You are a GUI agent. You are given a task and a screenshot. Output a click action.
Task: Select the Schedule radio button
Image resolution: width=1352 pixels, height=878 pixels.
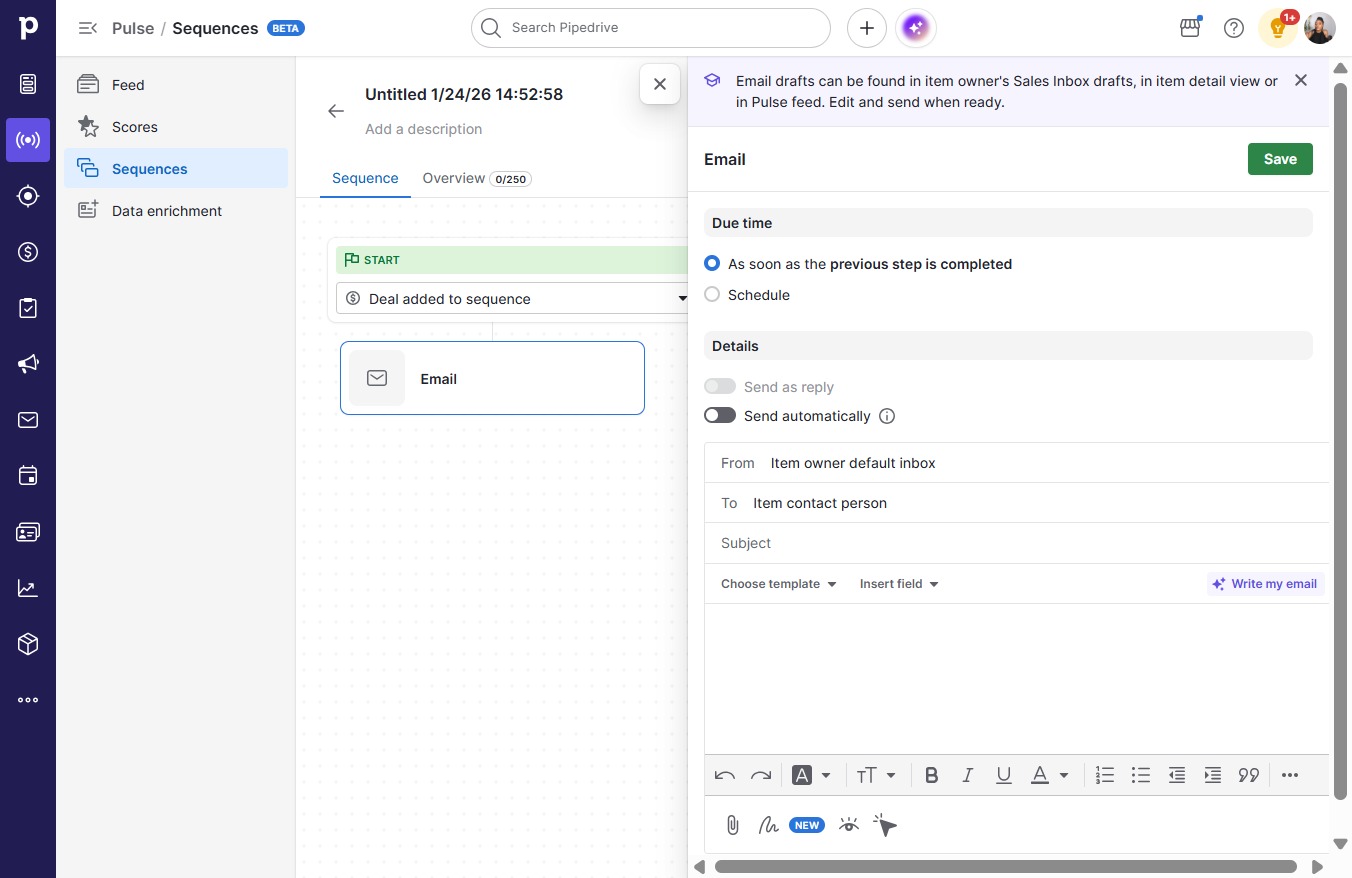(712, 295)
